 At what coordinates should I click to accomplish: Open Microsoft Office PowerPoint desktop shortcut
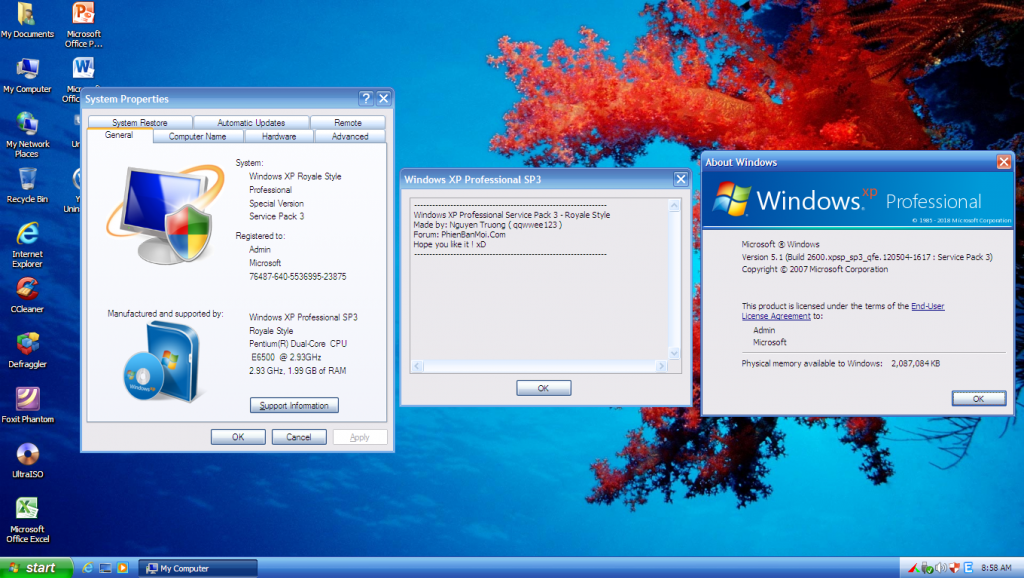click(84, 24)
